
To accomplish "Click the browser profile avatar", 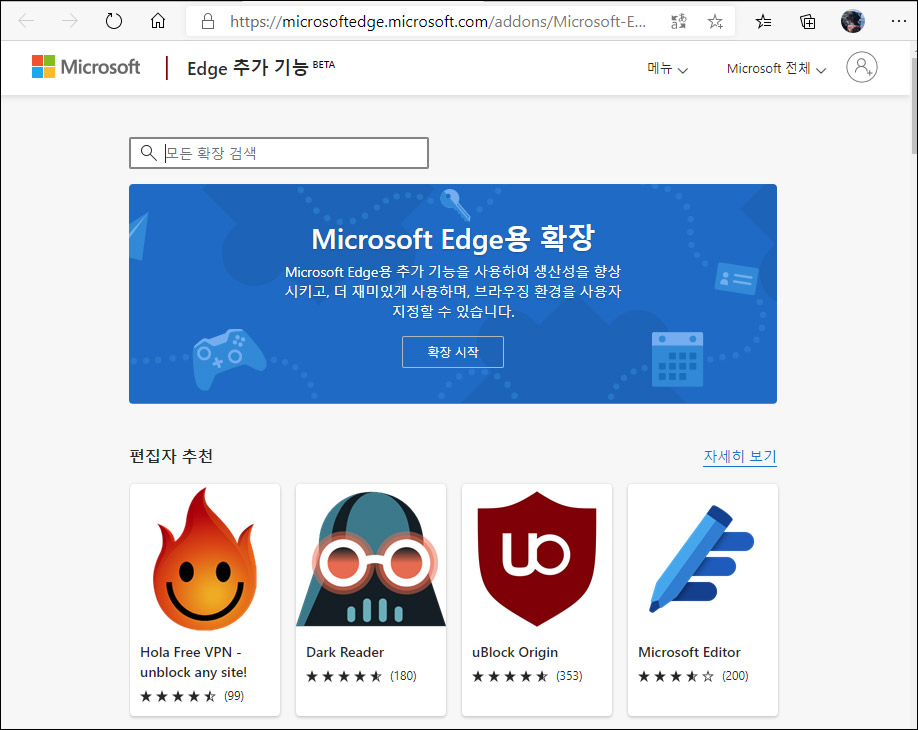I will point(852,22).
